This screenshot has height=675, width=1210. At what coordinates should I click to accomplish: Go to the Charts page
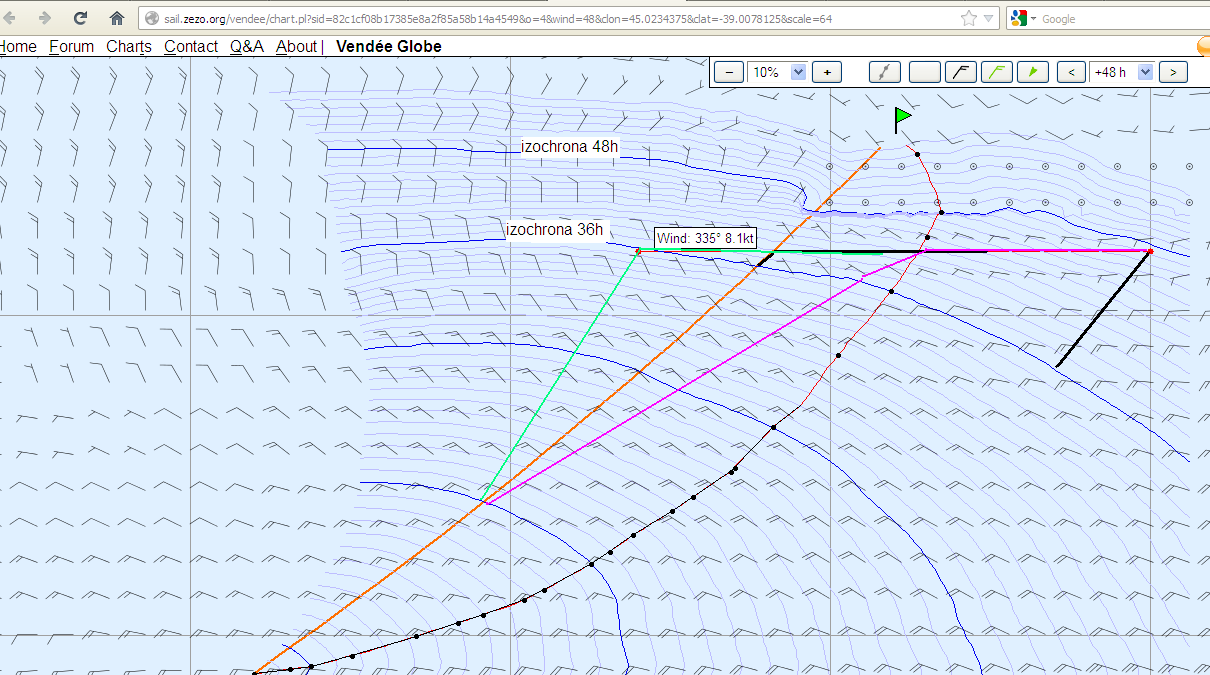click(x=129, y=46)
